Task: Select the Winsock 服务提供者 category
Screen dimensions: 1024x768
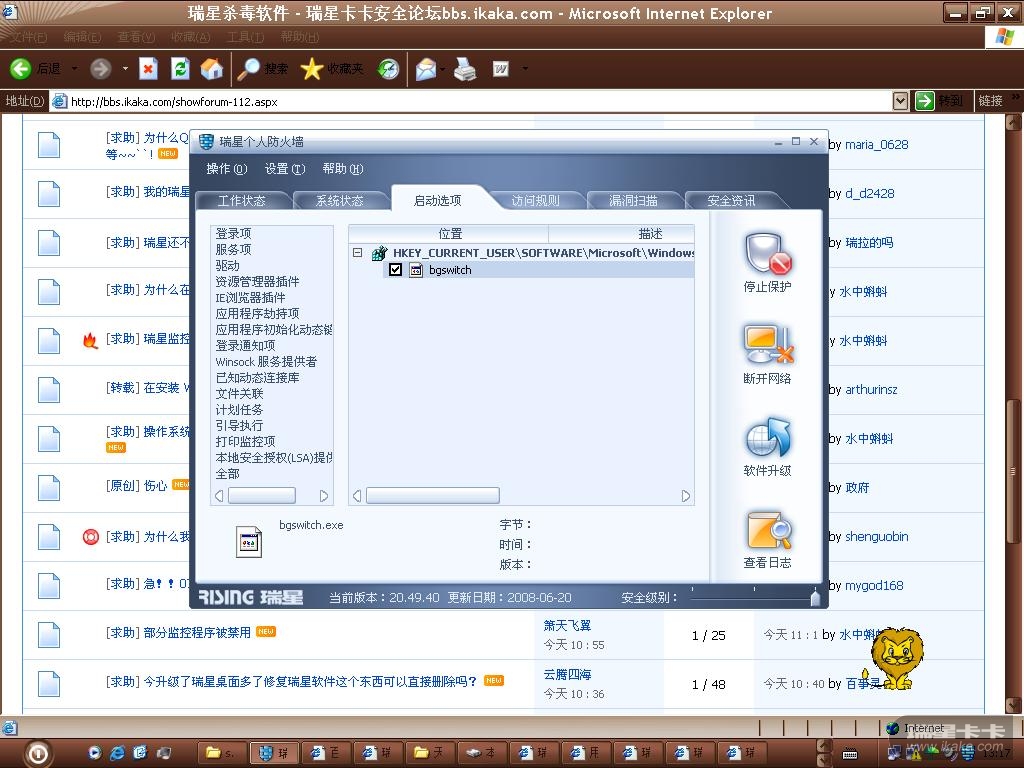Action: click(266, 361)
